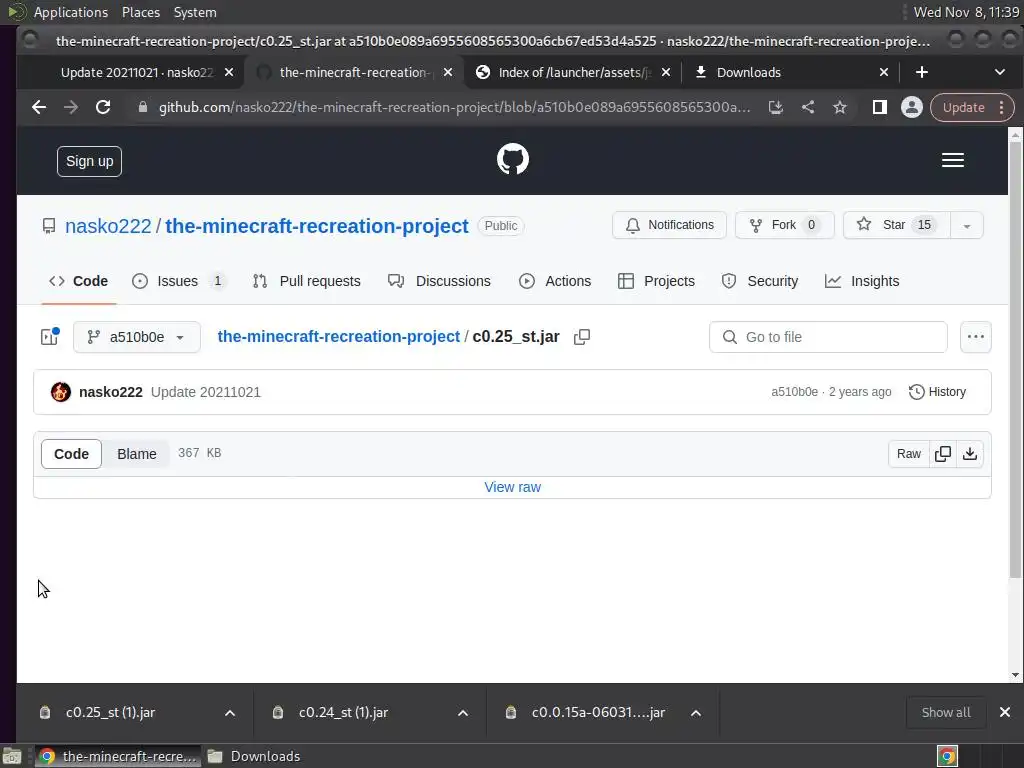Viewport: 1024px width, 768px height.
Task: Click the Notifications button
Action: tap(669, 225)
